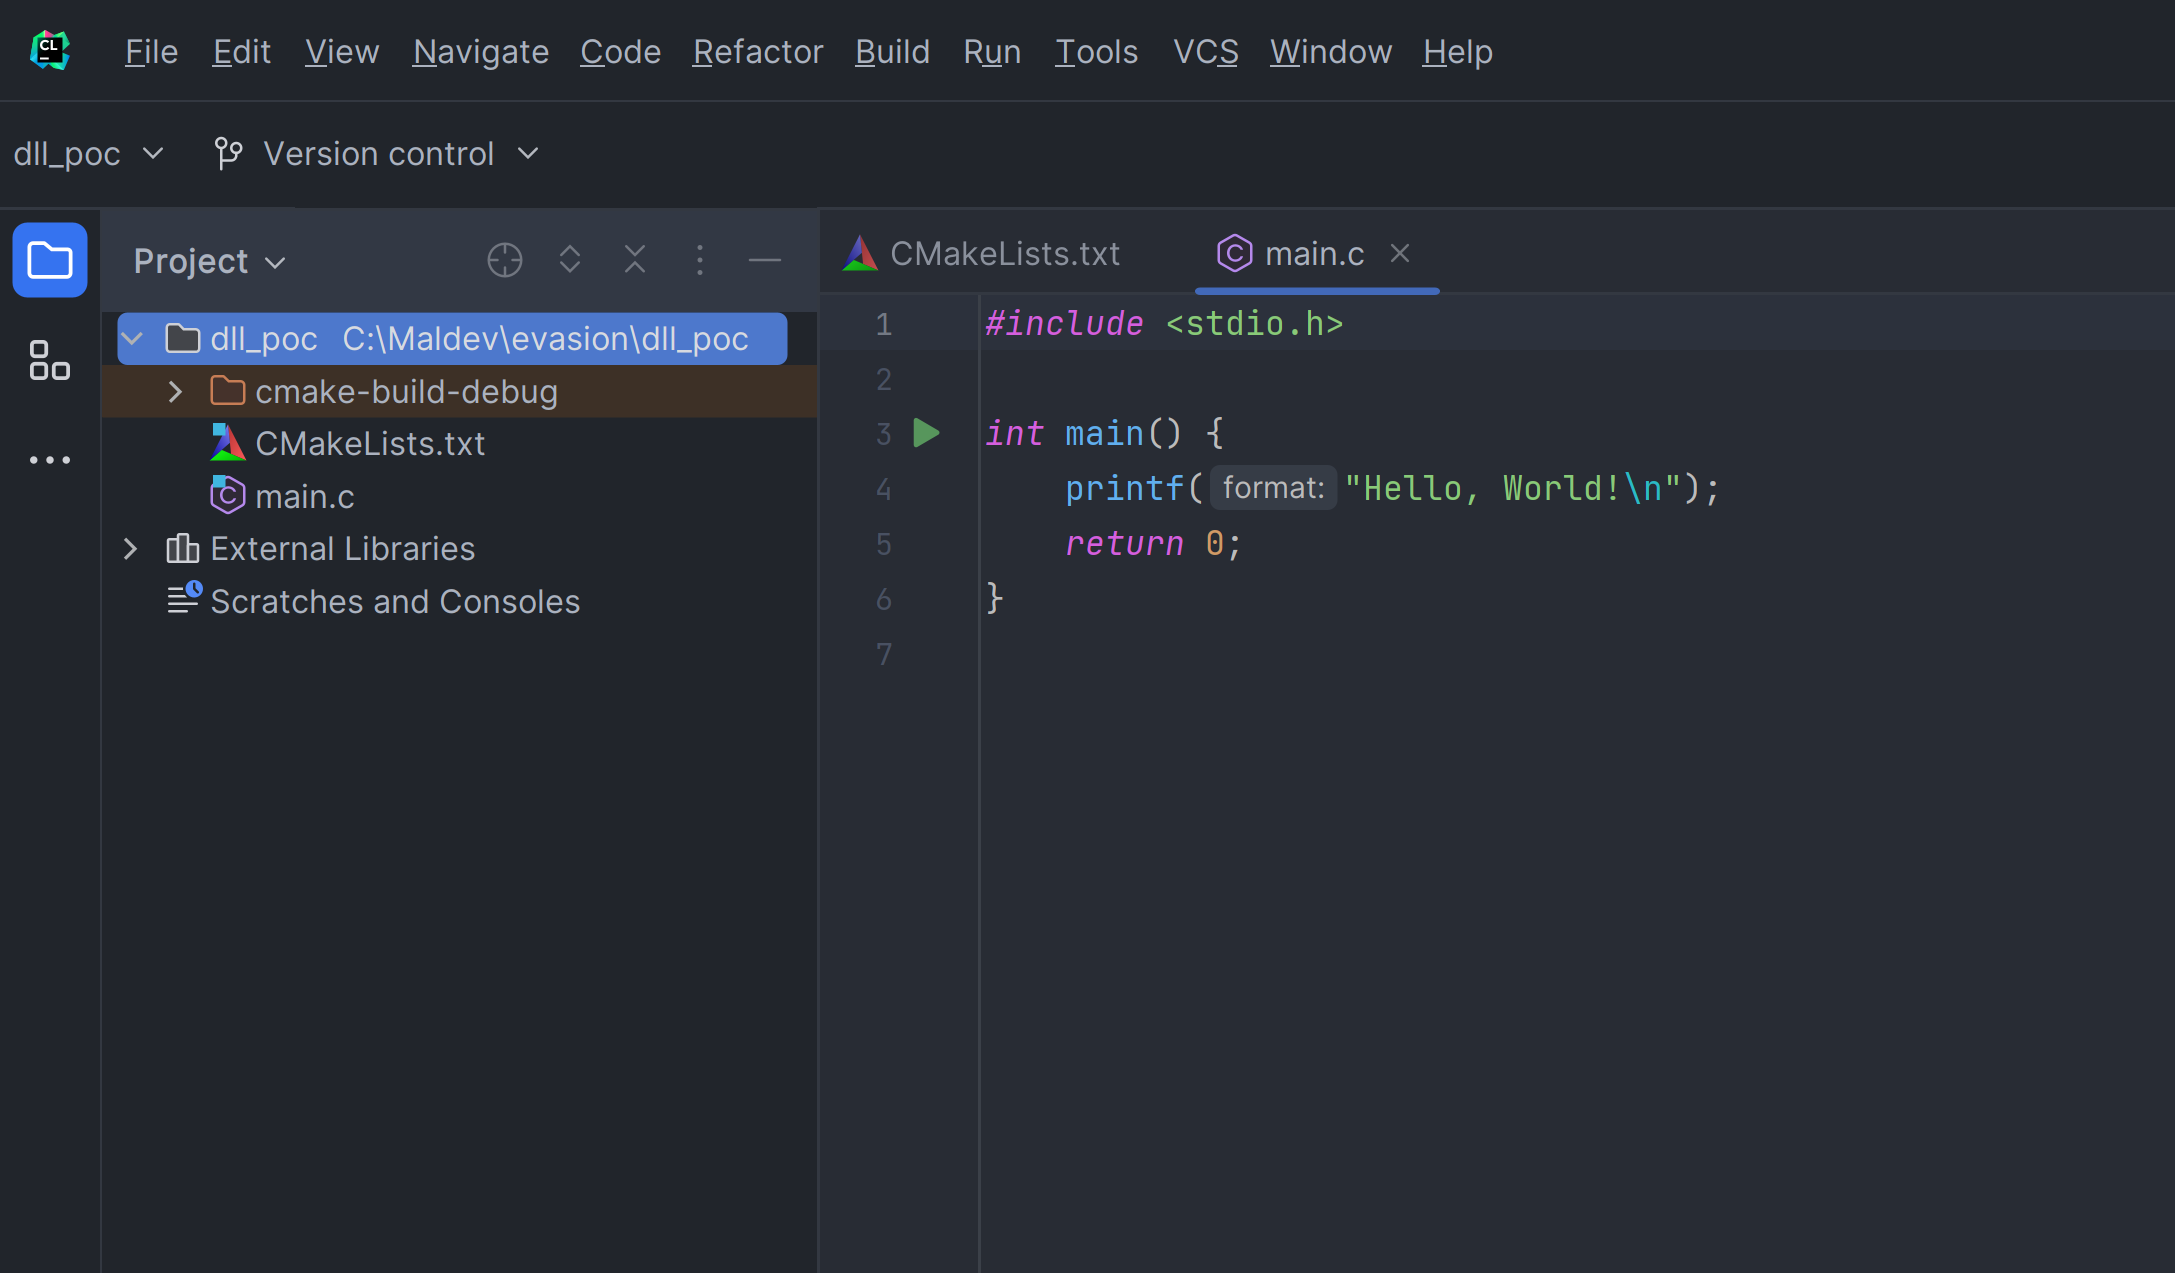This screenshot has height=1273, width=2175.
Task: Hide the Project panel with minimize dash
Action: point(765,260)
